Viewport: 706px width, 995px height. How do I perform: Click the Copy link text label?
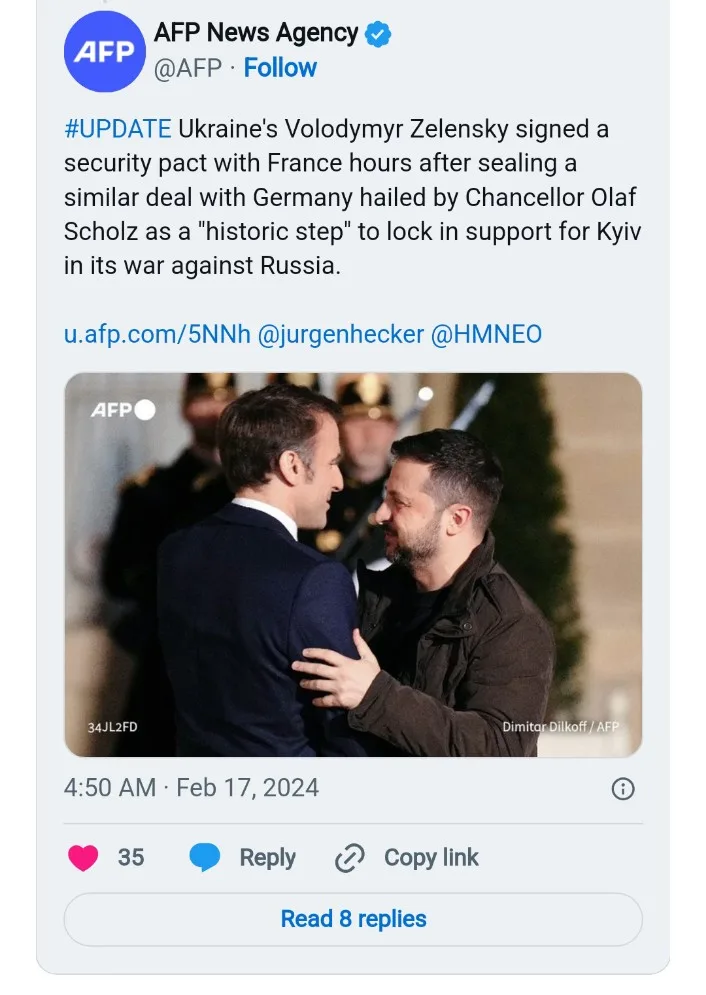coord(431,858)
